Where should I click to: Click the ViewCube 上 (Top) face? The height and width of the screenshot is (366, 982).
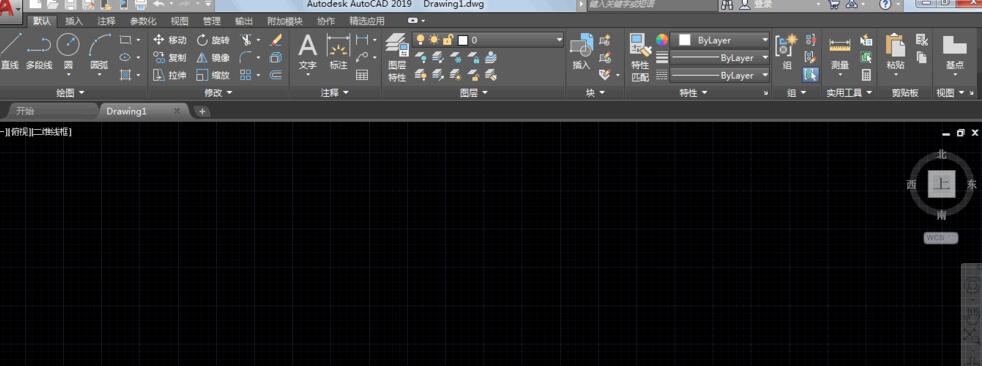[x=941, y=184]
